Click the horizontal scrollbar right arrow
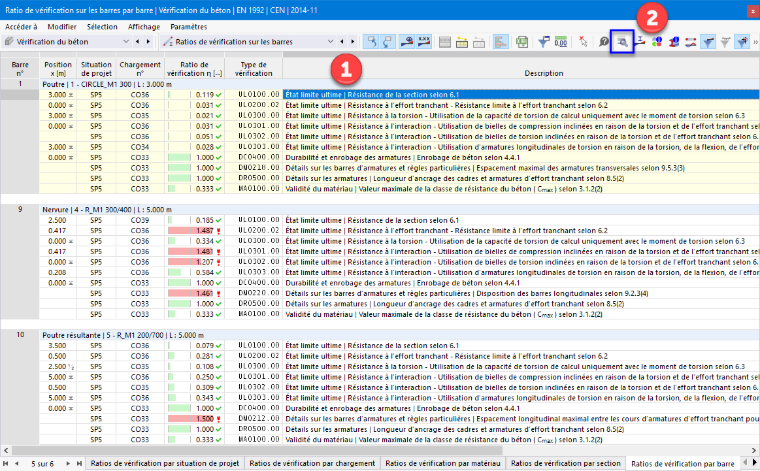Viewport: 760px width, 471px height. pyautogui.click(x=754, y=450)
